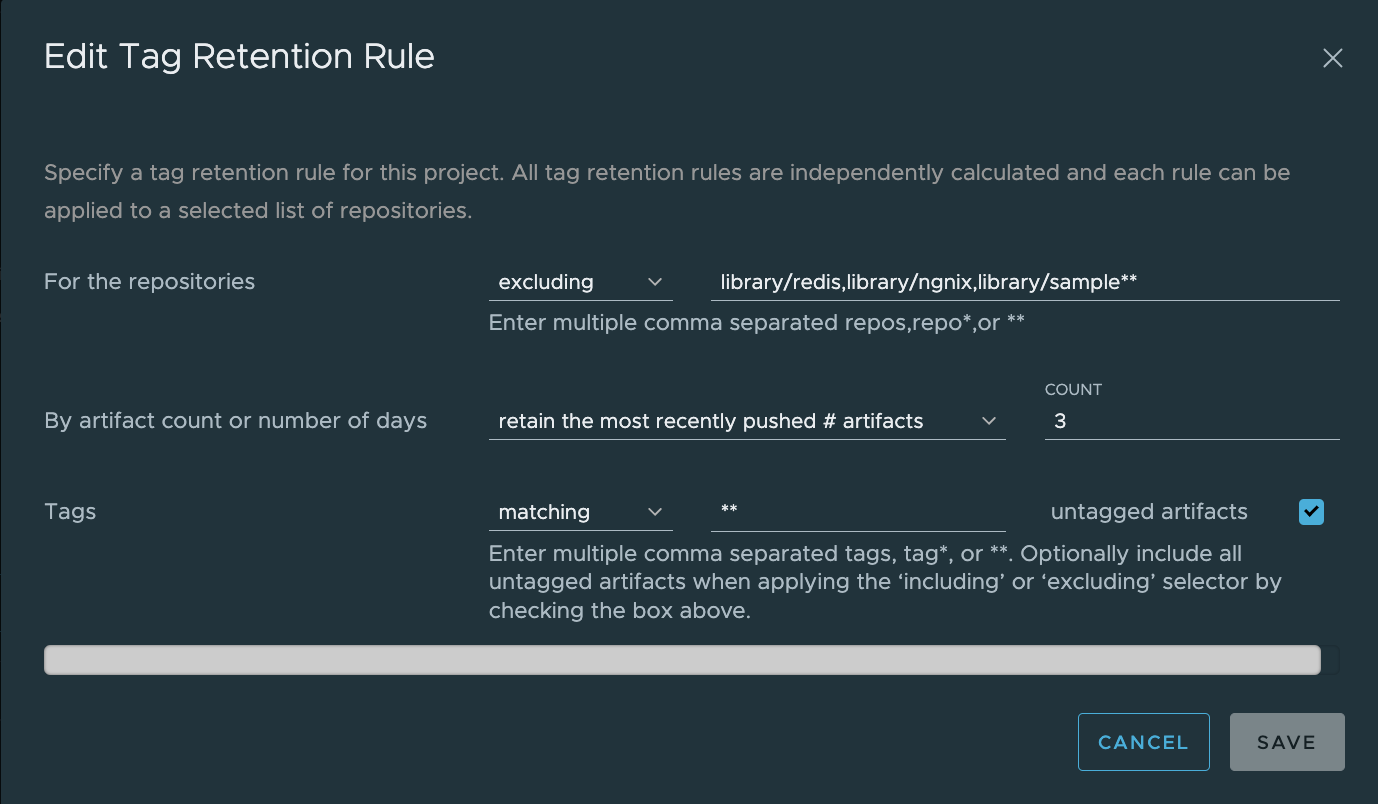The height and width of the screenshot is (804, 1378).
Task: Click the "By artifact count or number of days" label
Action: pyautogui.click(x=235, y=421)
